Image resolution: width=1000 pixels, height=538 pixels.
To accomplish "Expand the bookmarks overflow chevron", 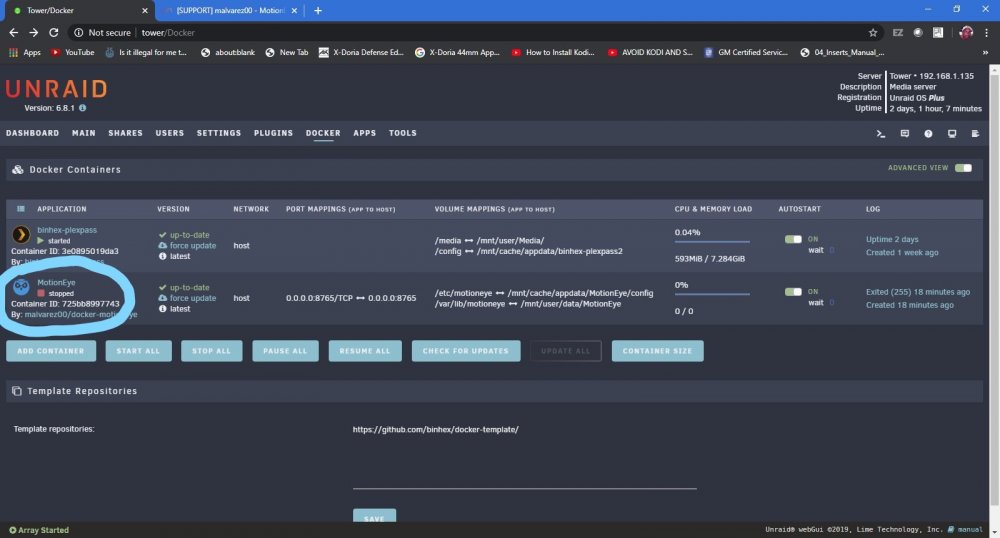I will point(985,52).
